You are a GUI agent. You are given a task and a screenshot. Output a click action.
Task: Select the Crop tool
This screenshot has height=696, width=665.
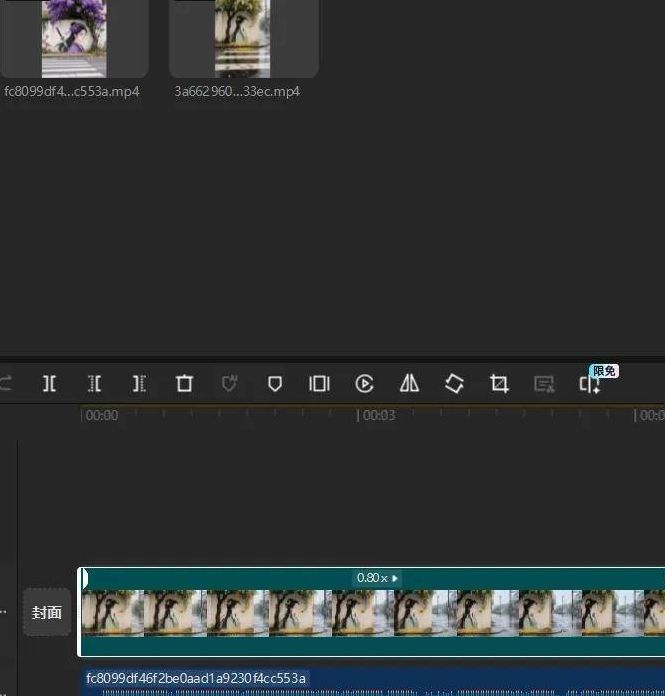[499, 384]
